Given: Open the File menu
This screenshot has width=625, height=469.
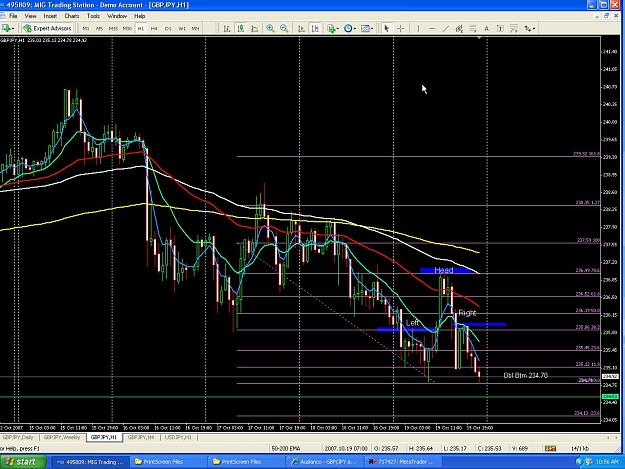Looking at the screenshot, I should click(x=13, y=16).
